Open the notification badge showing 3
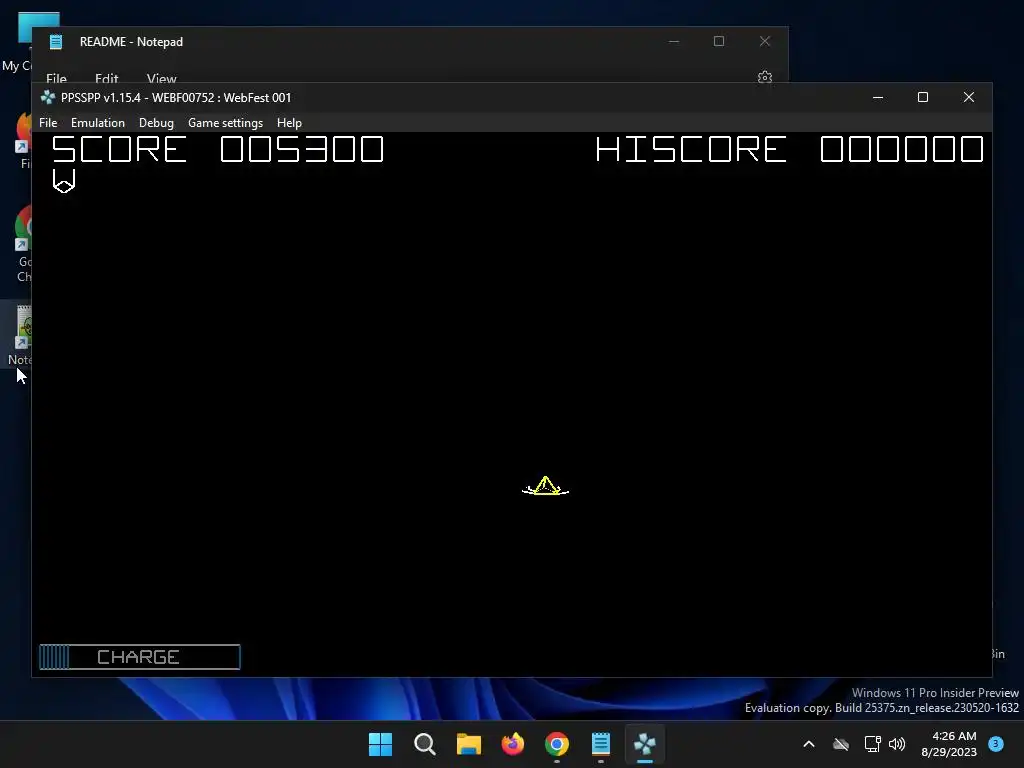 click(x=996, y=744)
